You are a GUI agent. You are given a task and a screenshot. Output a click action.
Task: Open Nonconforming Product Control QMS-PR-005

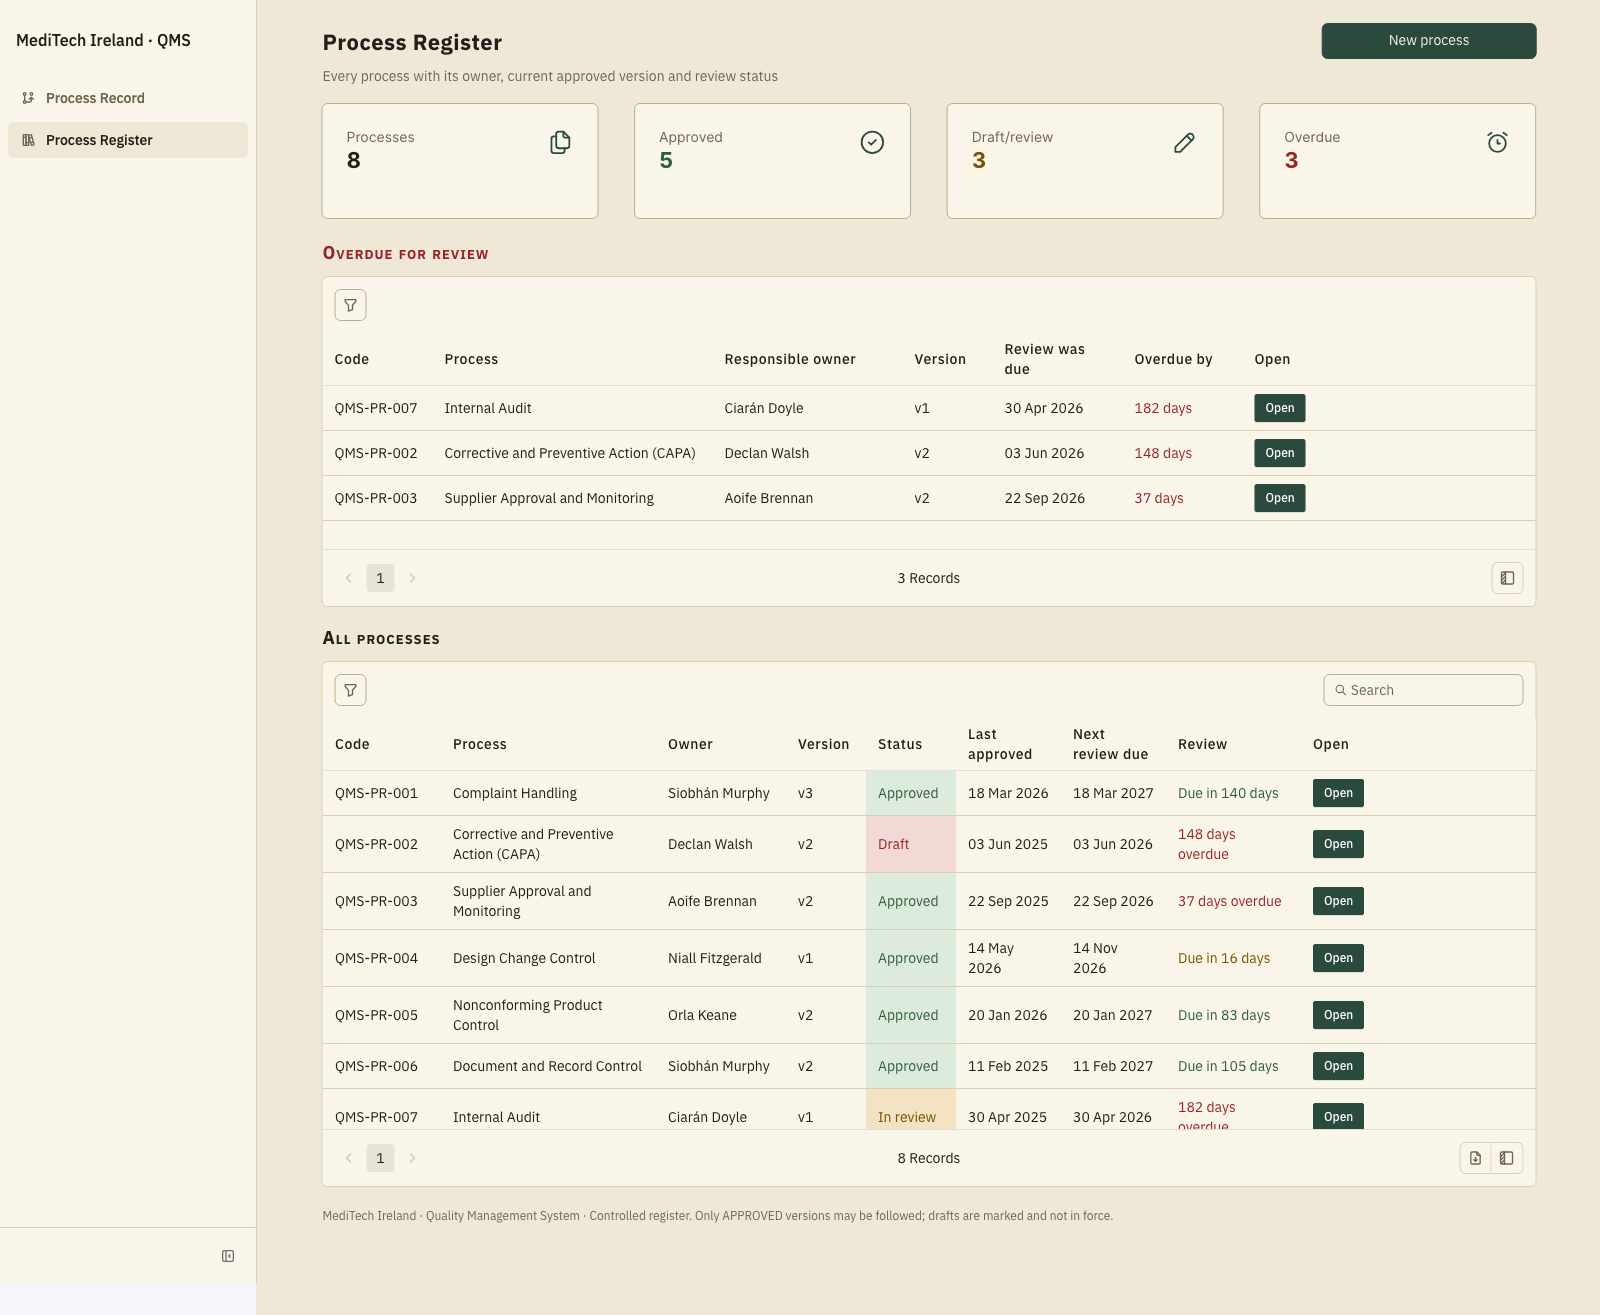[1338, 1015]
